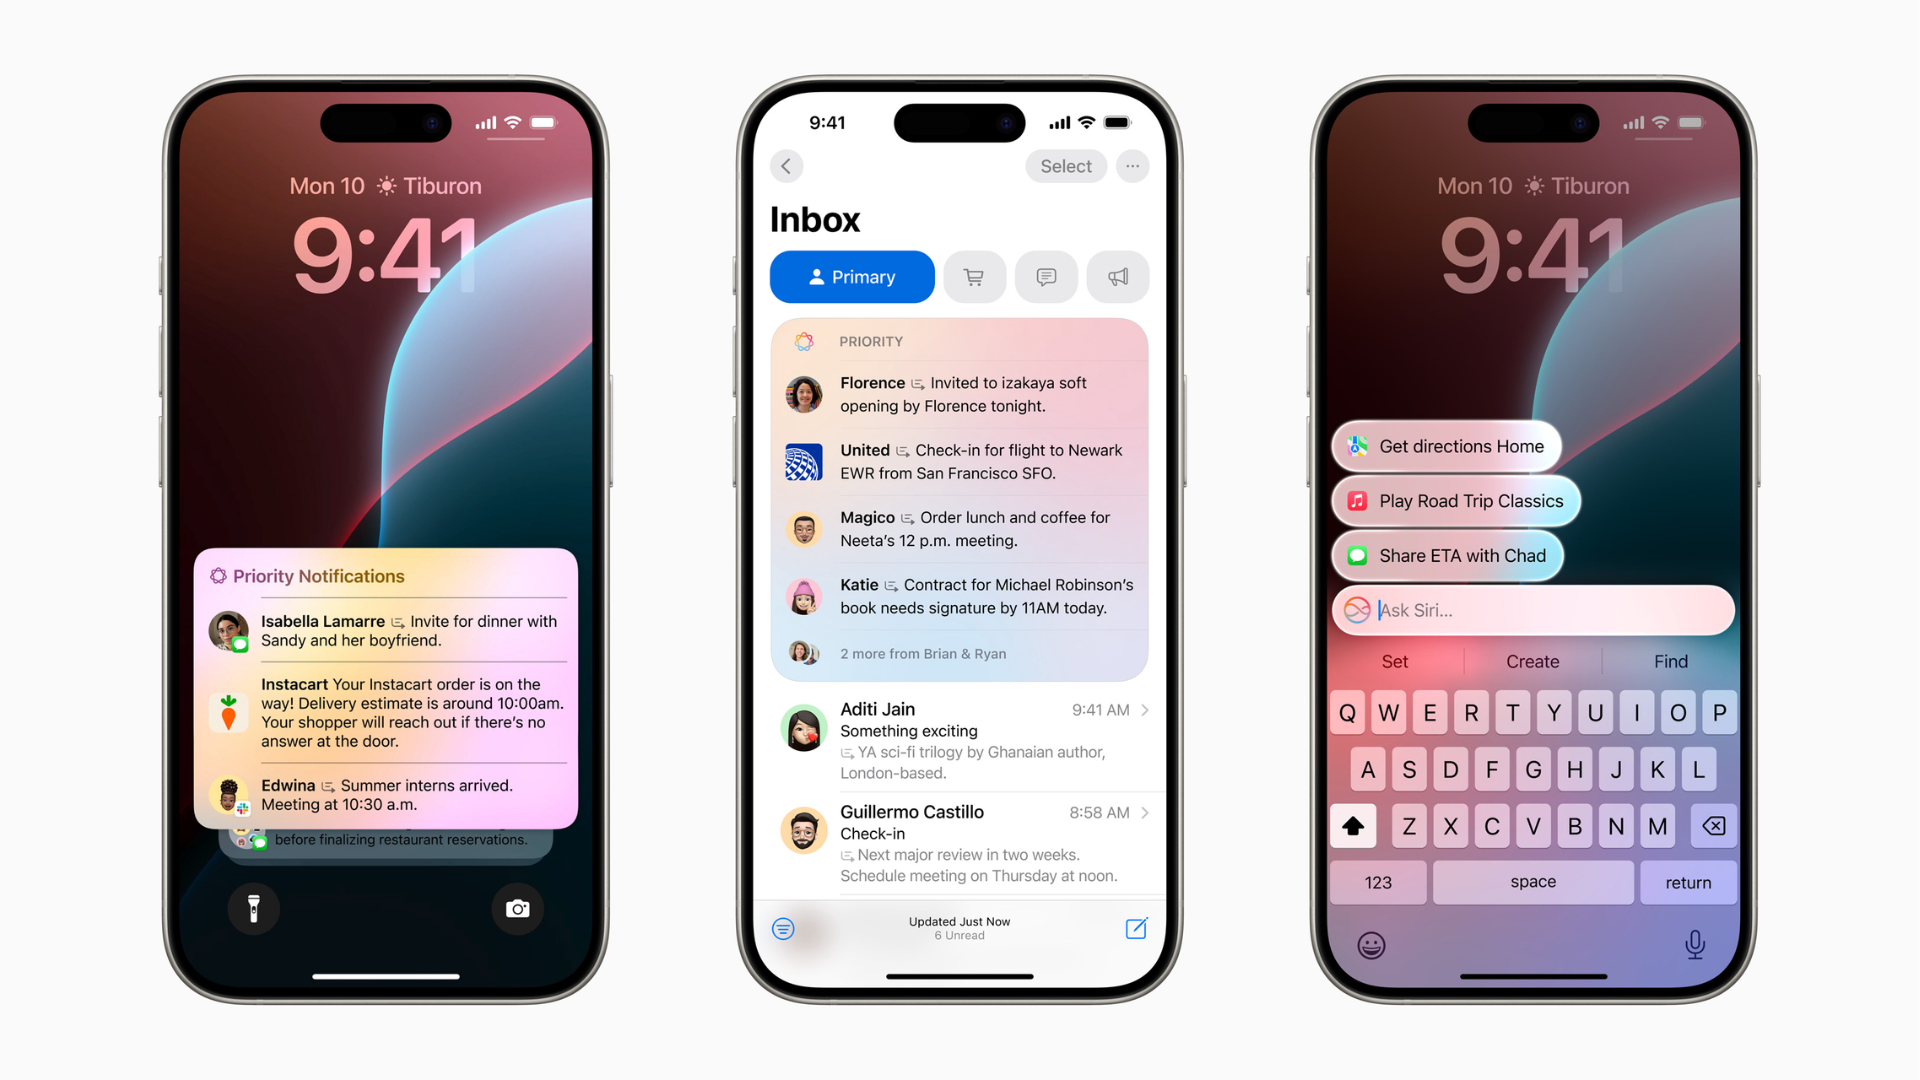Tap the Shopping cart inbox filter icon

pos(973,276)
